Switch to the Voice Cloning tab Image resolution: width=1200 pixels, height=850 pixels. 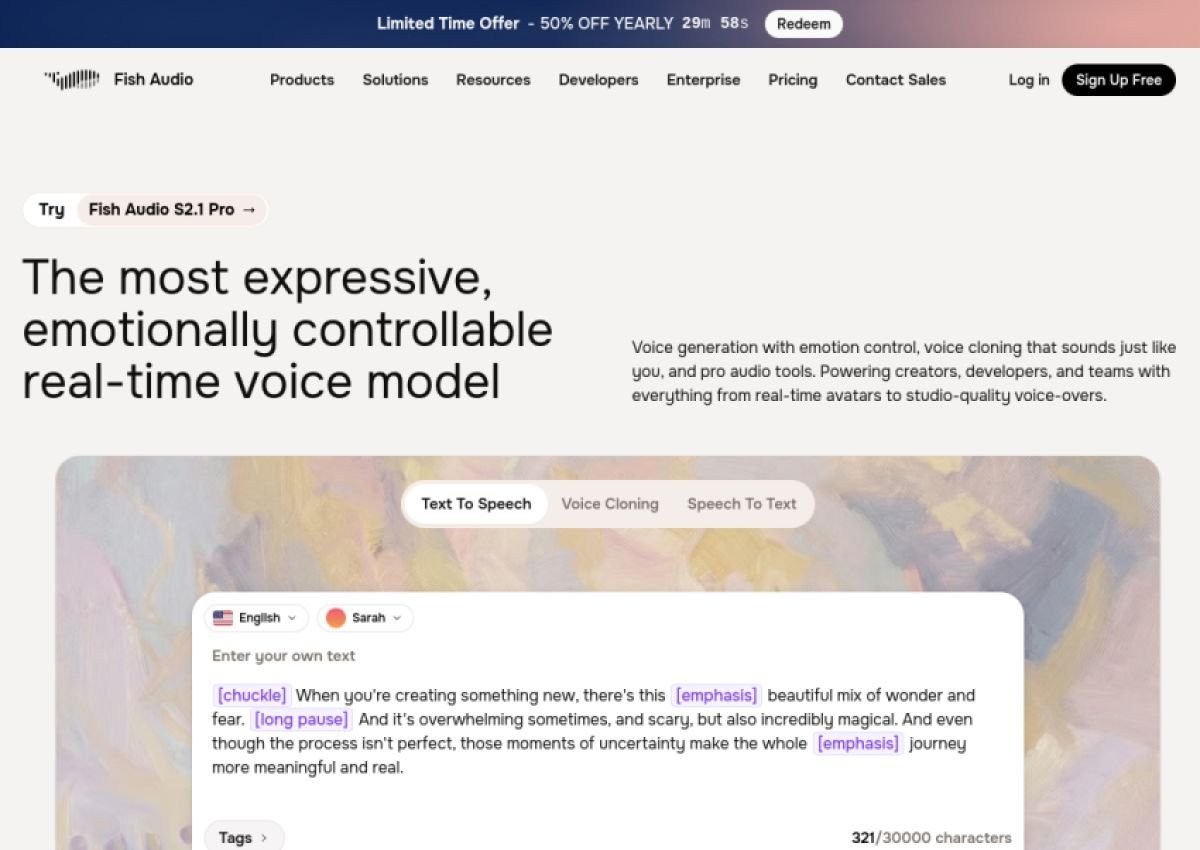pos(610,504)
